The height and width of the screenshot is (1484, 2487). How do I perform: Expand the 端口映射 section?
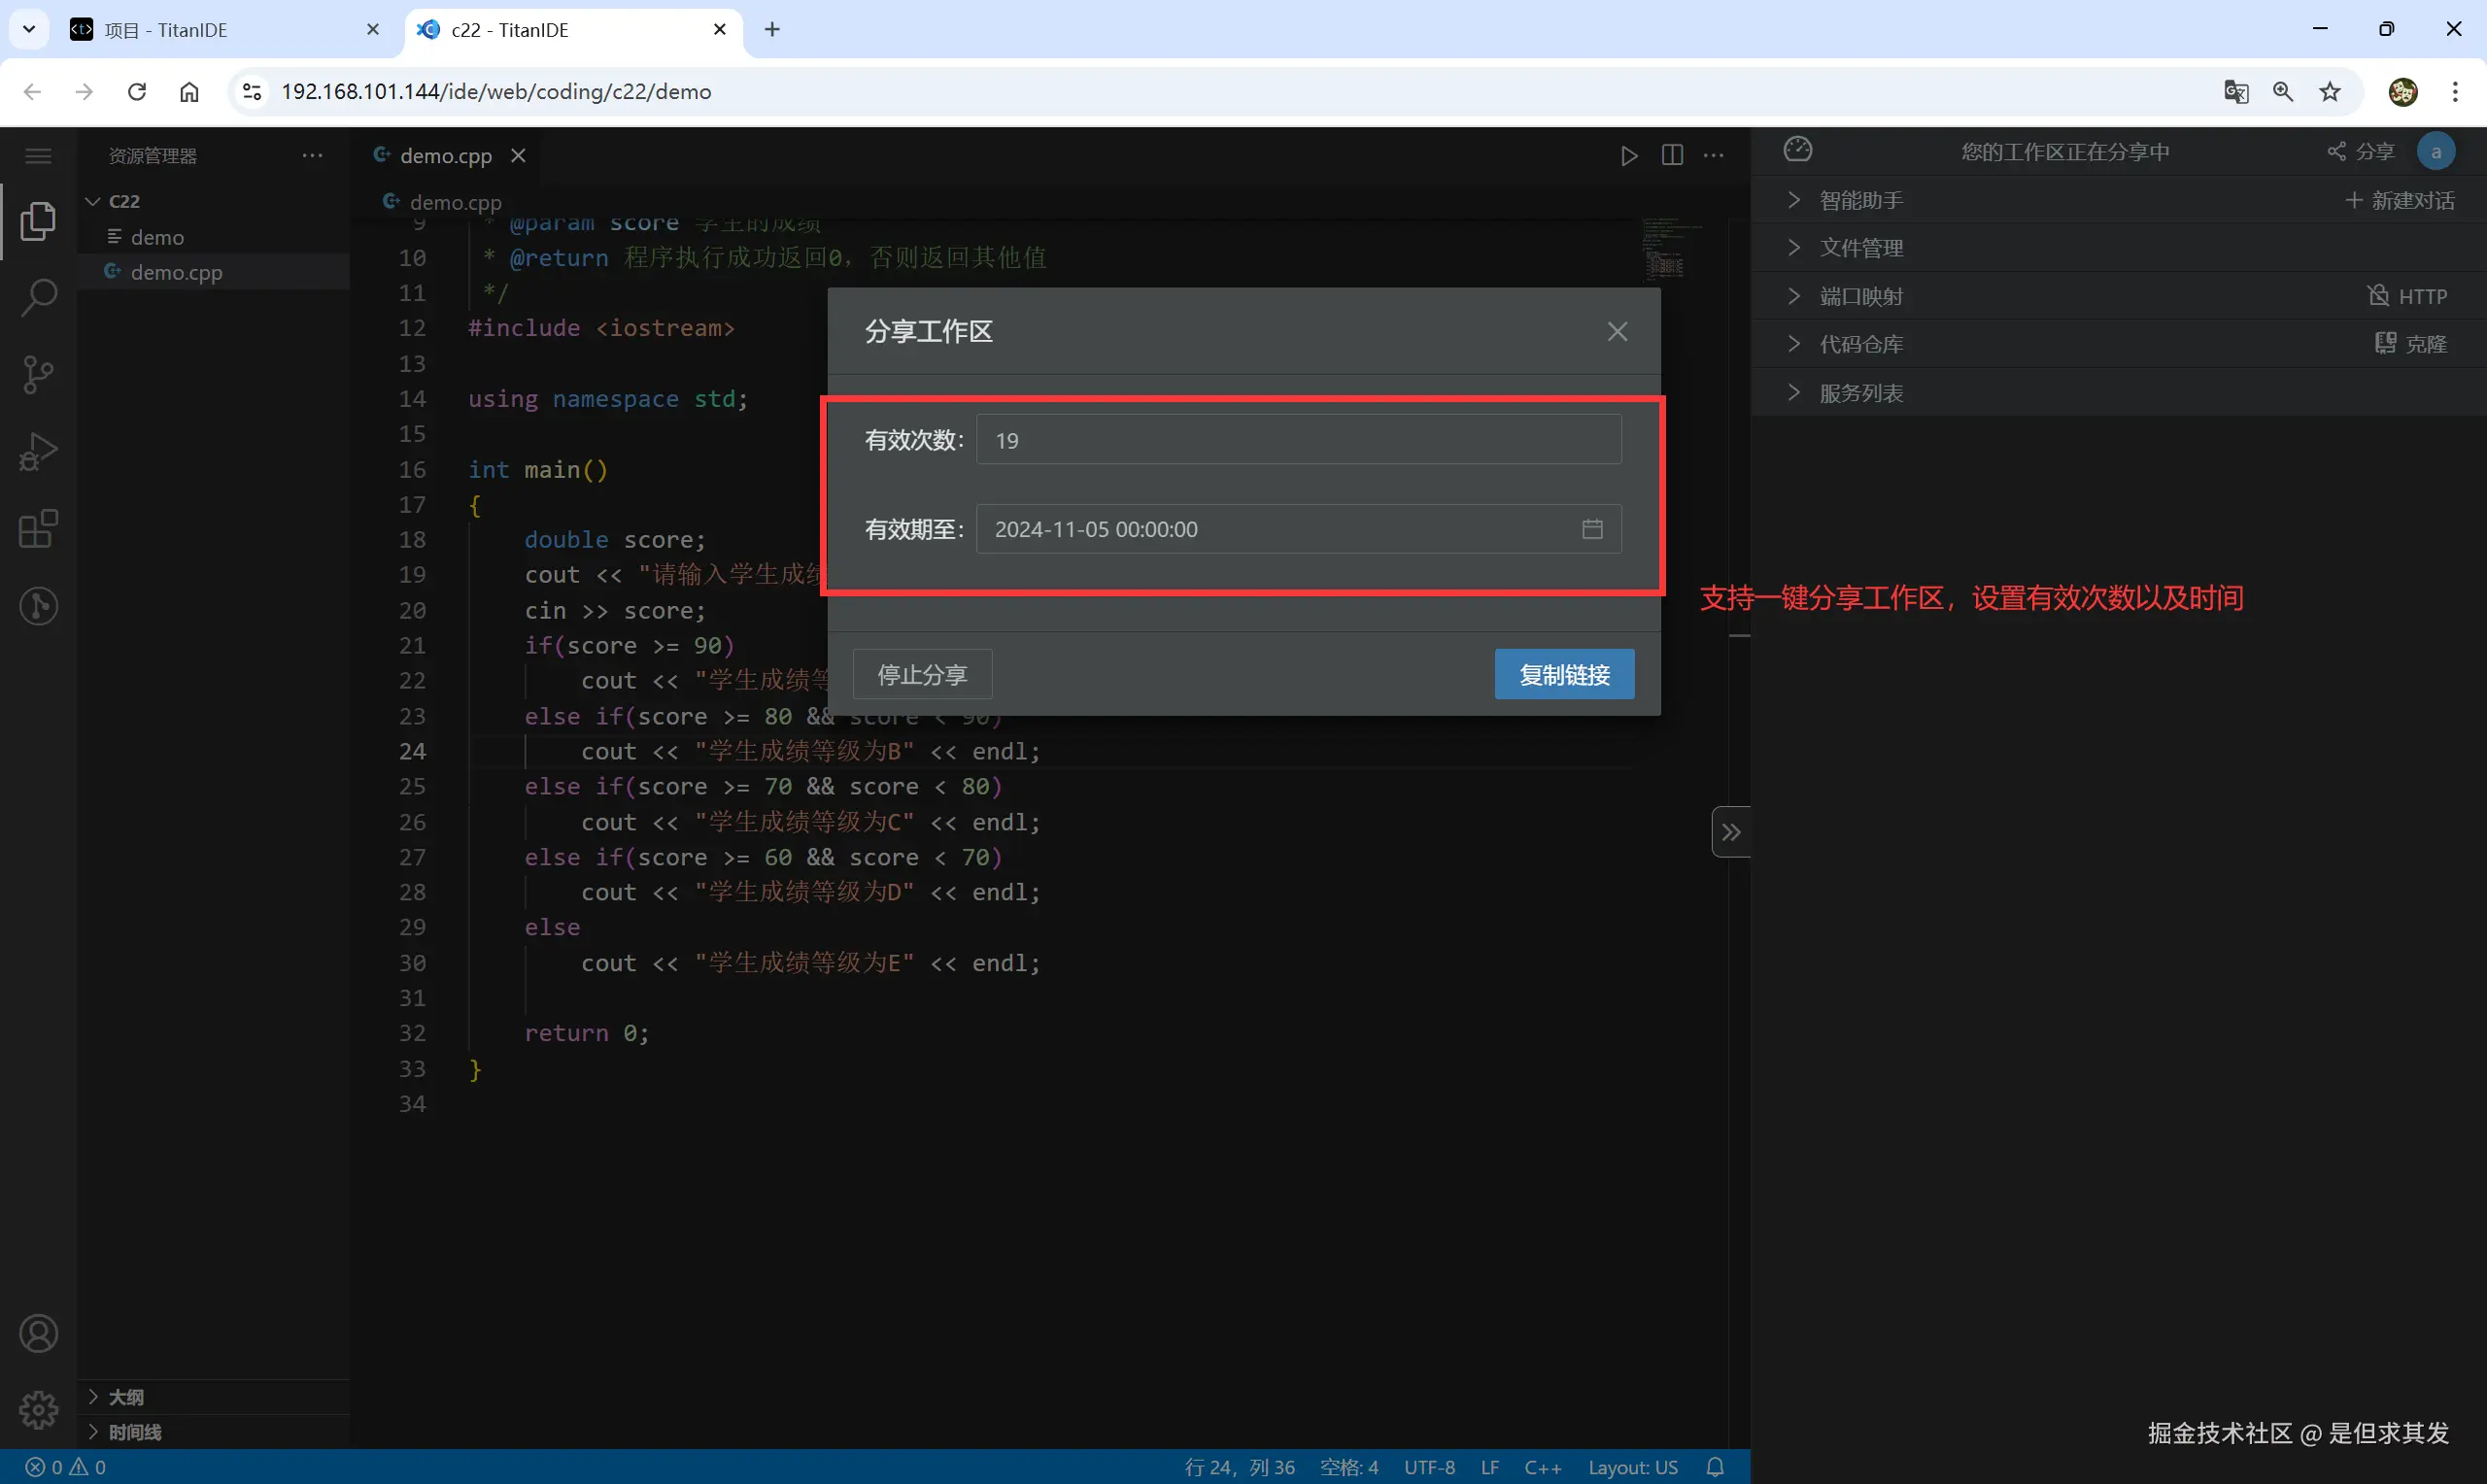coord(1860,297)
